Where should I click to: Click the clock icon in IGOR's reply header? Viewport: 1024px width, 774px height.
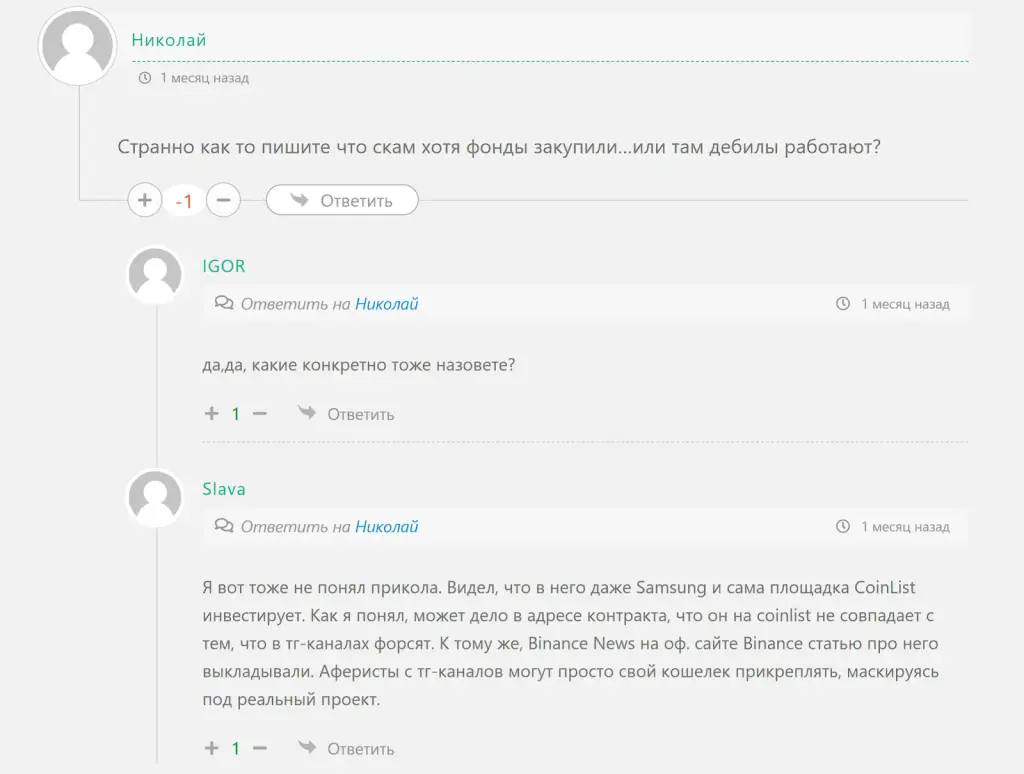coord(843,304)
